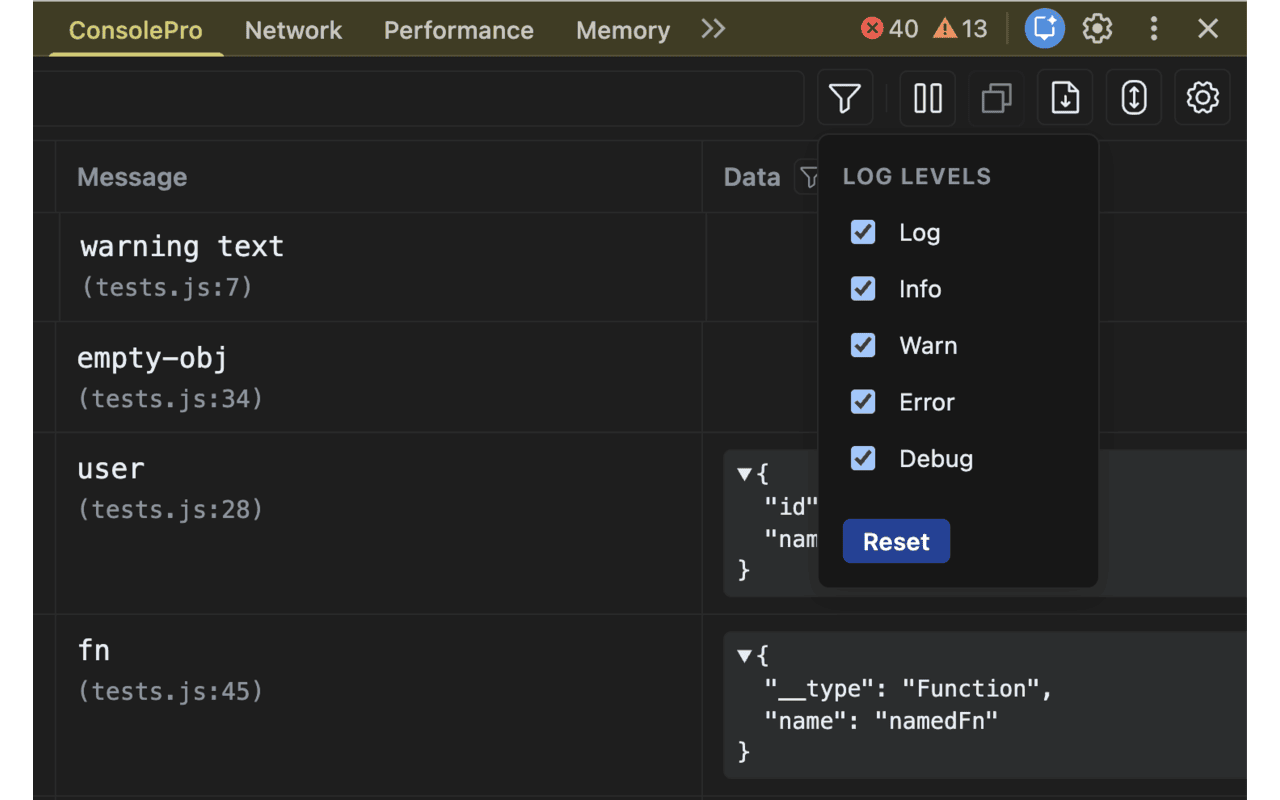Uncheck the Info level checkbox
The width and height of the screenshot is (1280, 800).
pos(863,289)
